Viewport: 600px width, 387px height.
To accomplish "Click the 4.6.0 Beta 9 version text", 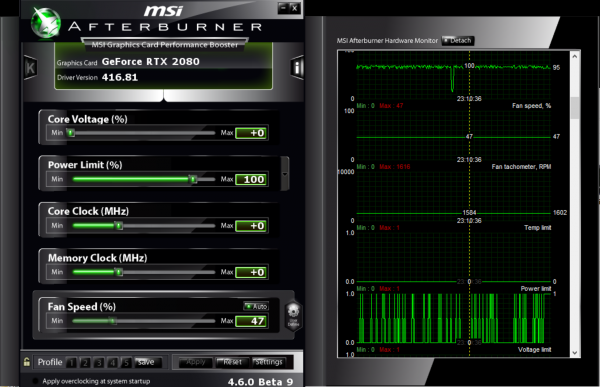I will [260, 382].
